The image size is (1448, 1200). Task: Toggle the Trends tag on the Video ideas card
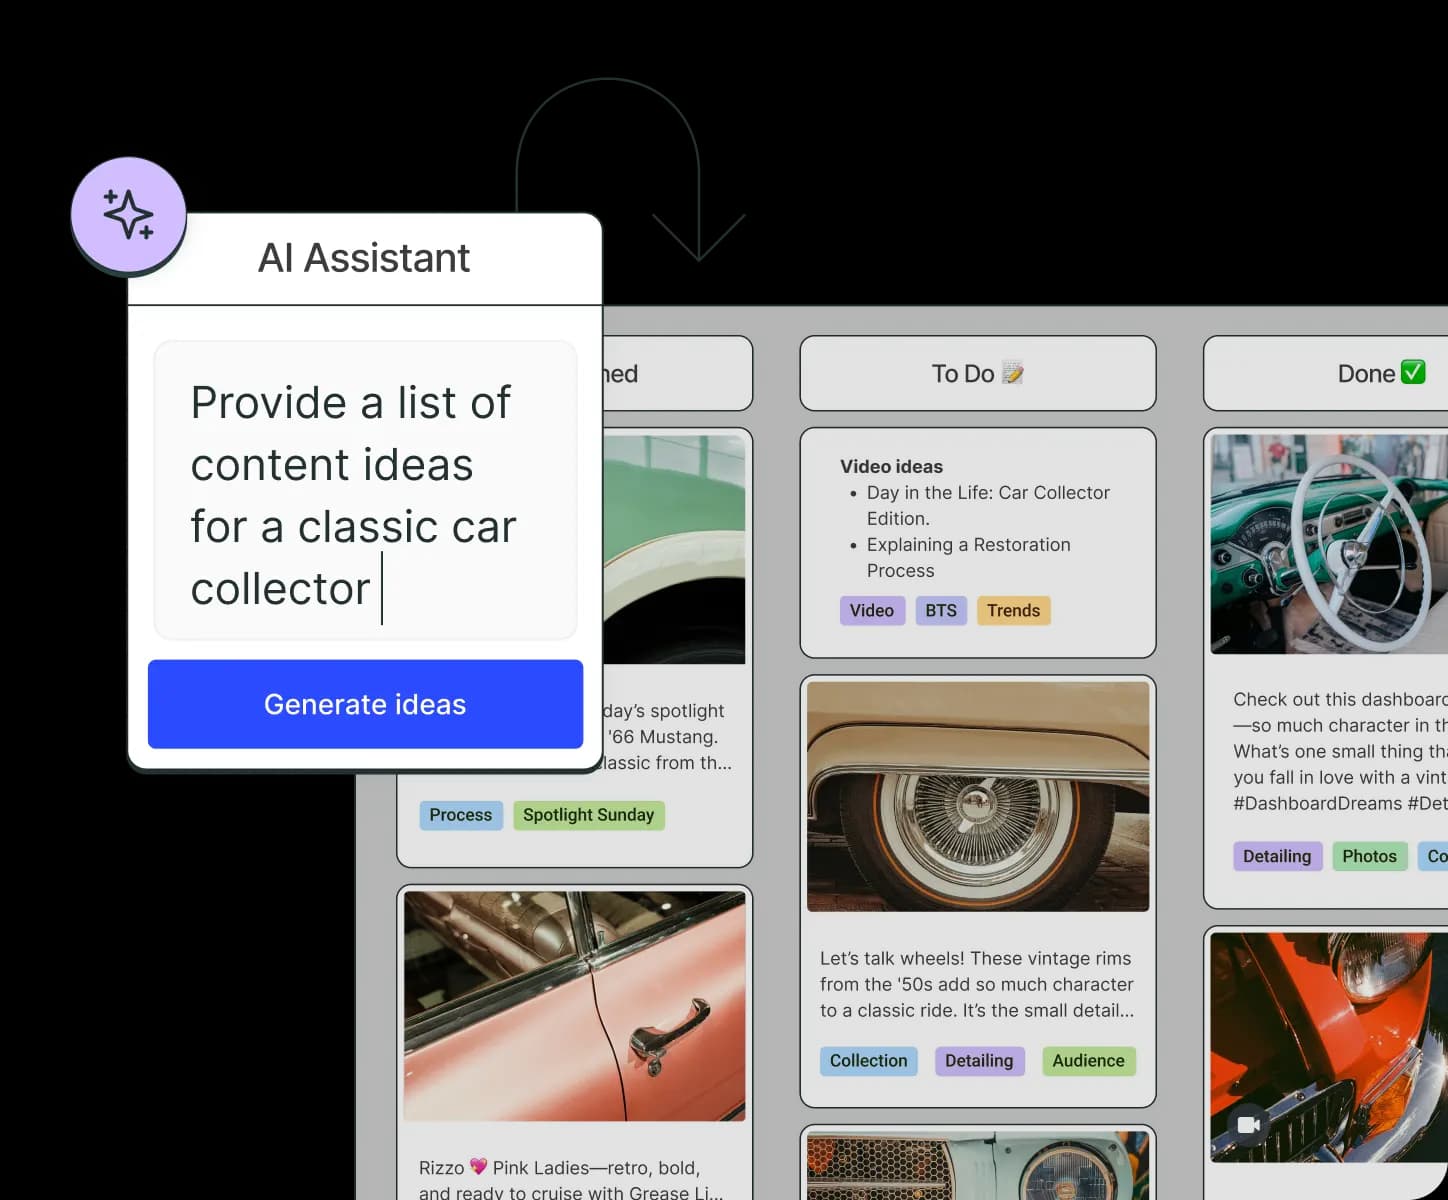click(x=1013, y=610)
